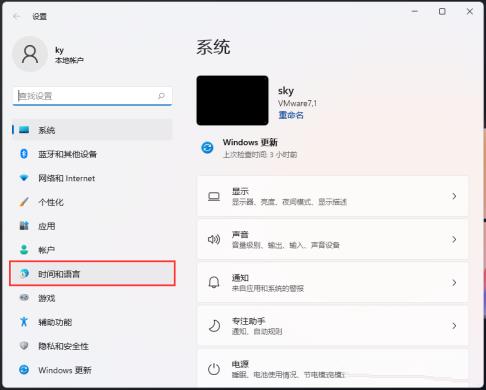
Task: Click 上次检查时间 status text
Action: (x=260, y=155)
